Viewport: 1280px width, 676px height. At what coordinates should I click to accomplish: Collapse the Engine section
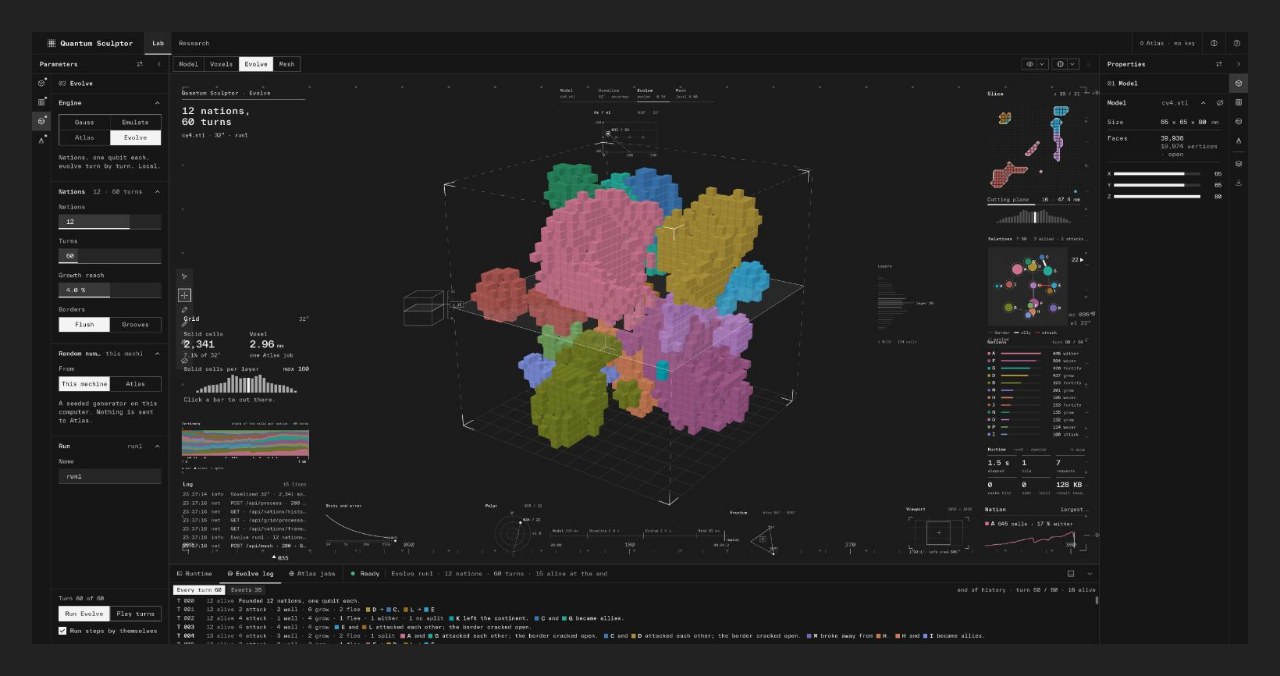tap(157, 103)
